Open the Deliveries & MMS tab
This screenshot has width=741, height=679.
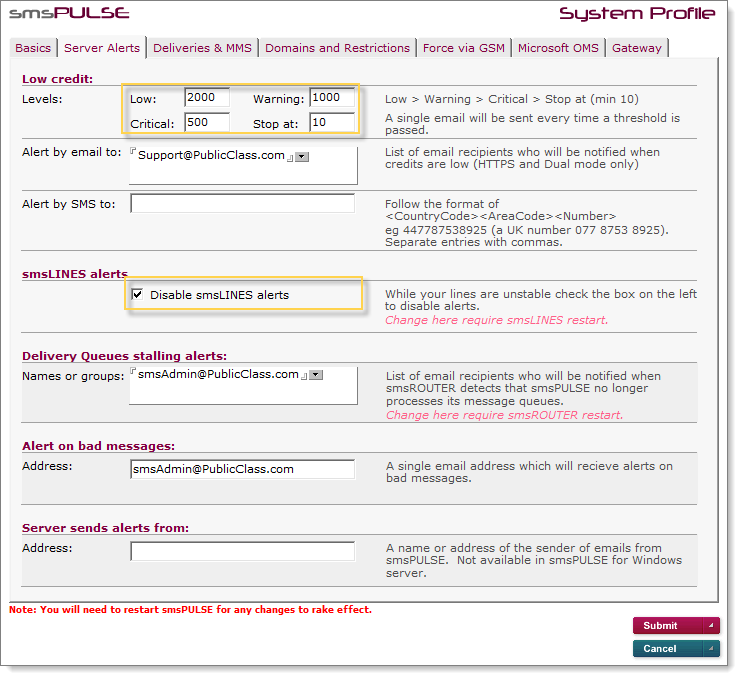(202, 48)
